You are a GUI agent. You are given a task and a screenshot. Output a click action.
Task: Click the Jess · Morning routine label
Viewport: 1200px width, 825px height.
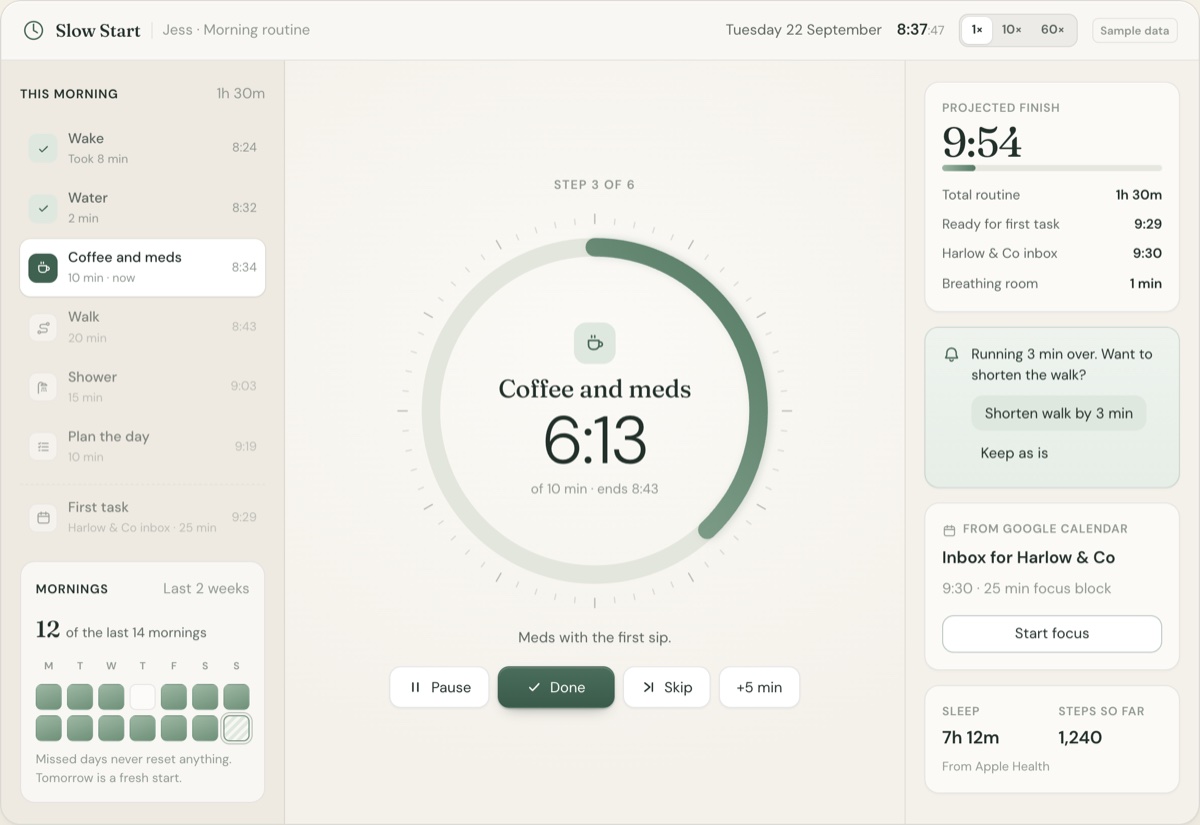(236, 30)
